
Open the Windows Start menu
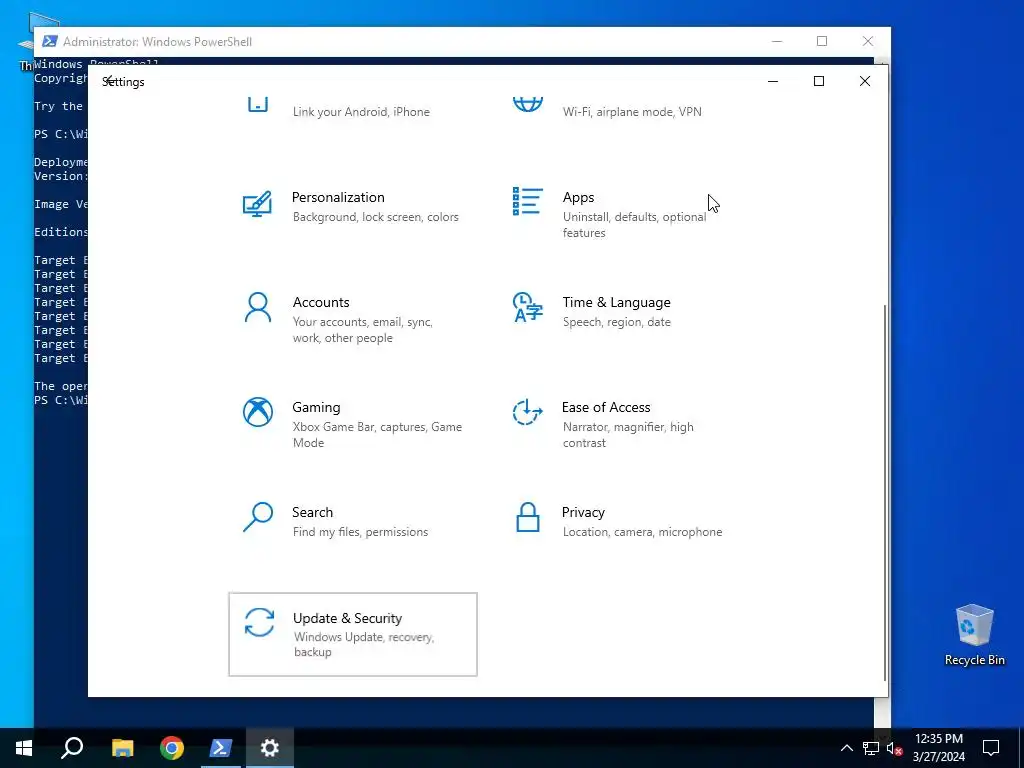click(x=24, y=748)
